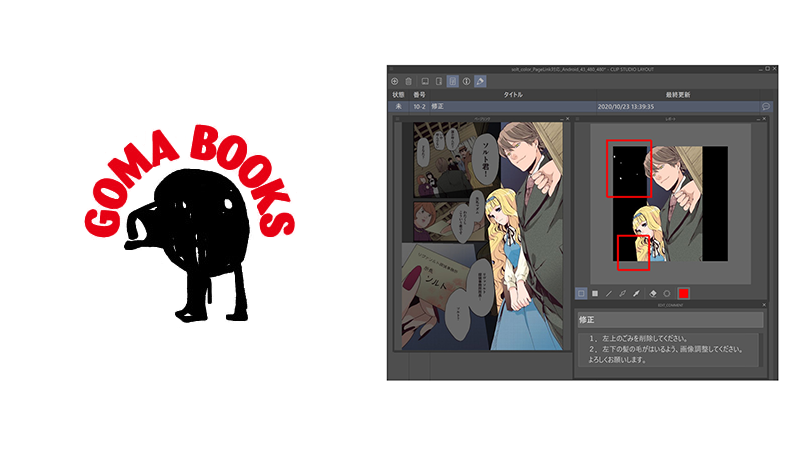Close the right report image panel

click(x=764, y=119)
